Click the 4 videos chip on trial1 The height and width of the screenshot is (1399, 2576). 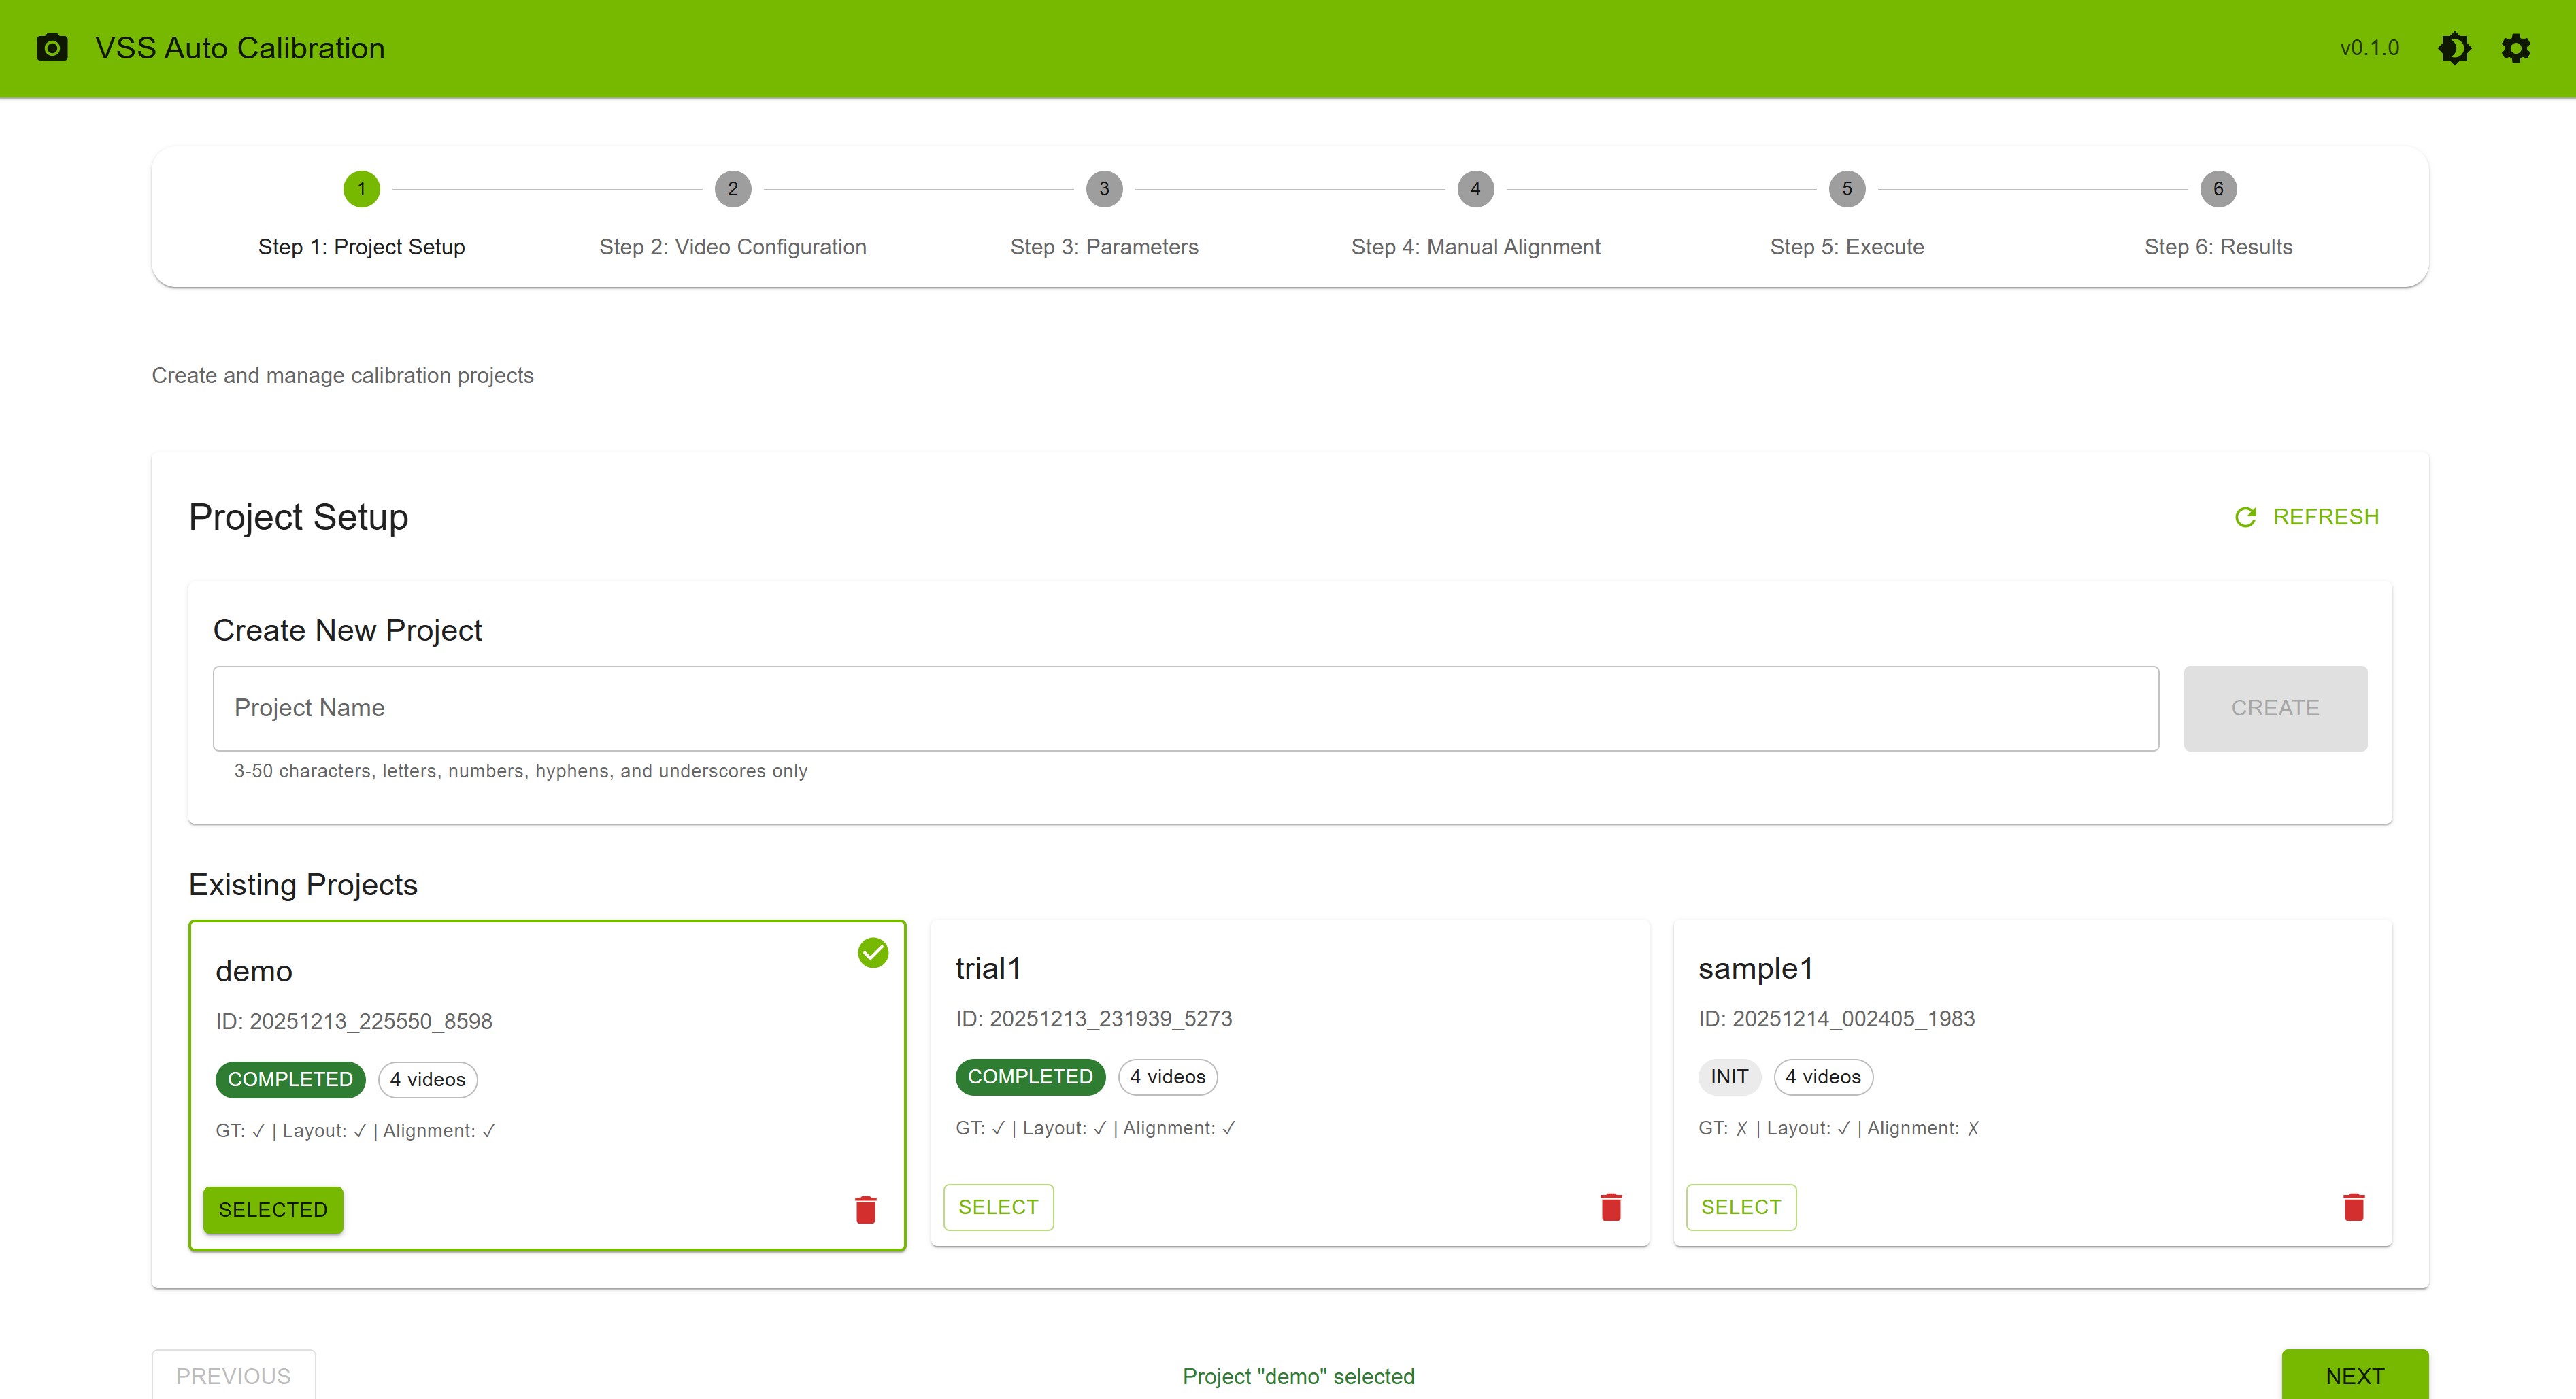(1167, 1076)
